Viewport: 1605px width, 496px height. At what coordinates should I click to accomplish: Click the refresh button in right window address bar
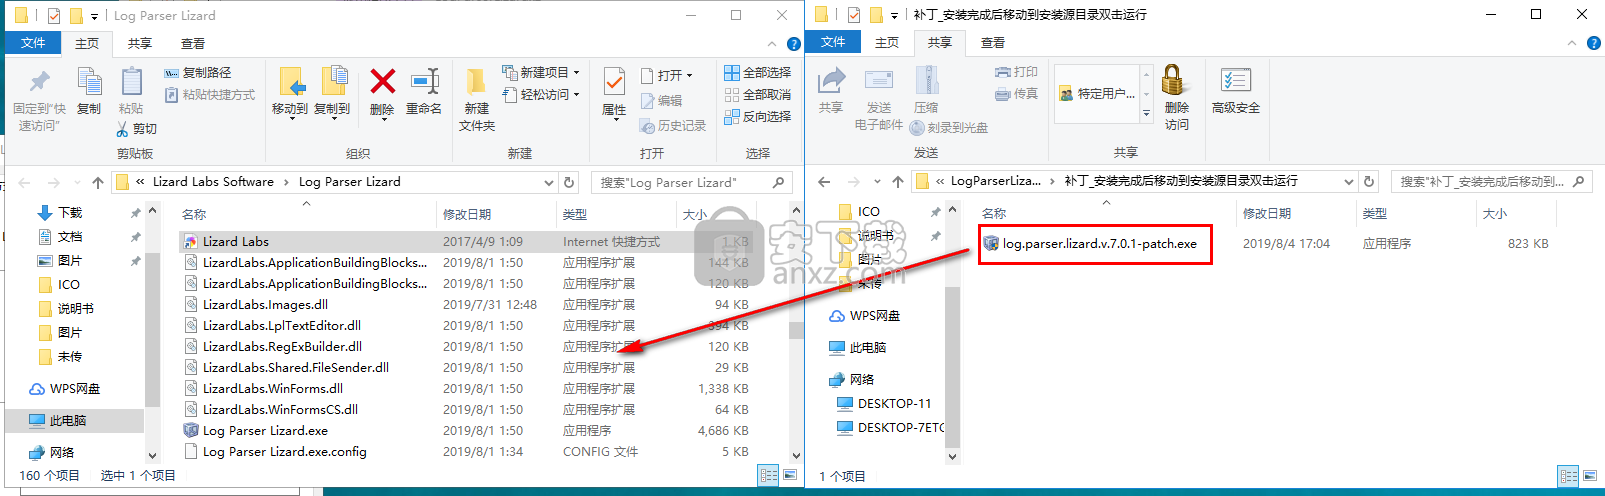[x=1369, y=181]
